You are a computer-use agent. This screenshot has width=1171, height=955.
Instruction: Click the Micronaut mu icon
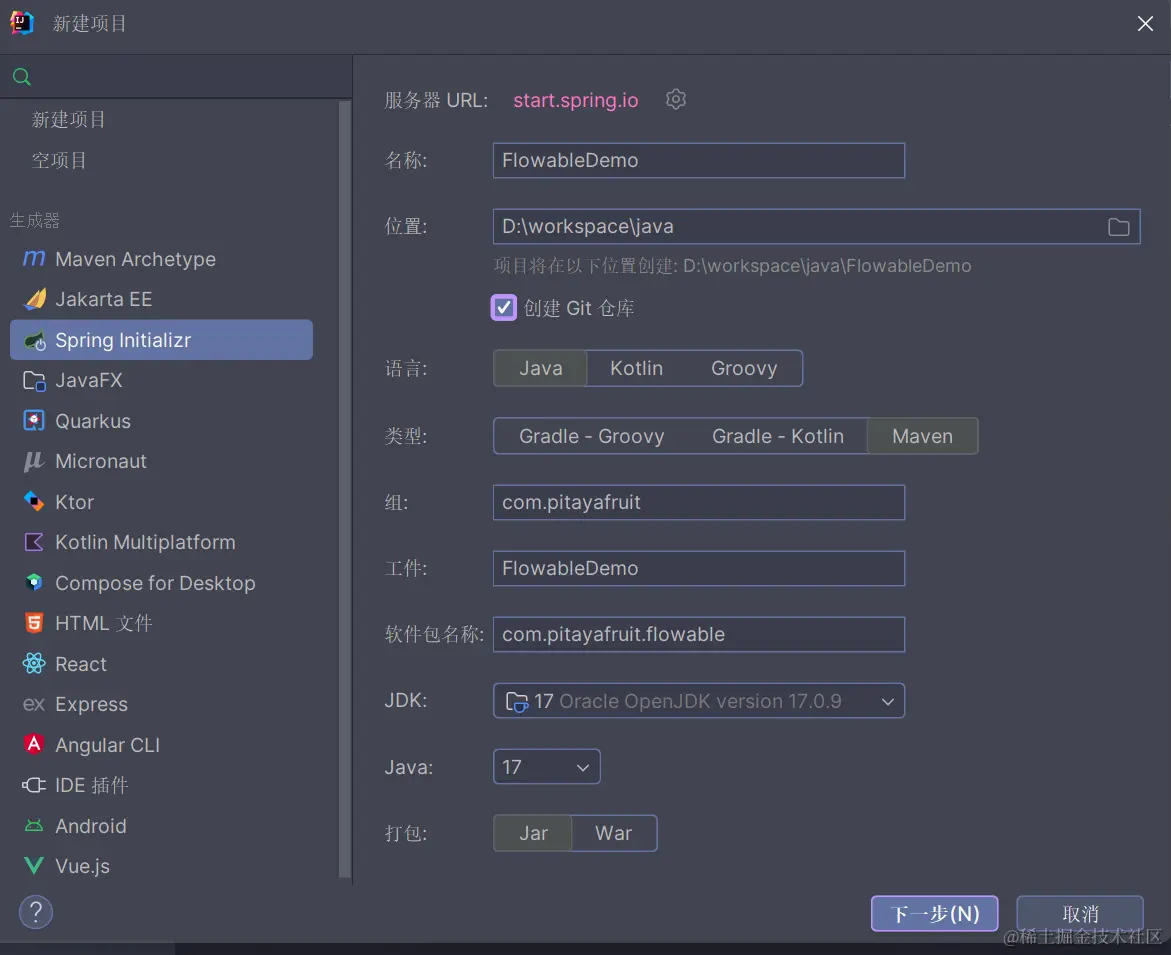[x=34, y=461]
